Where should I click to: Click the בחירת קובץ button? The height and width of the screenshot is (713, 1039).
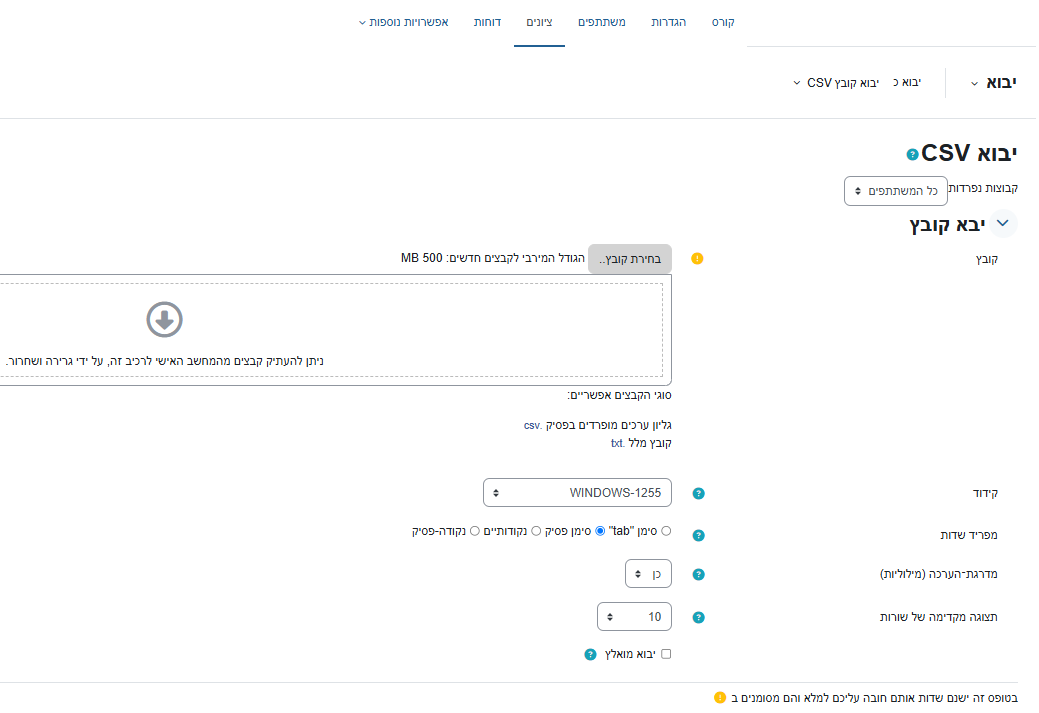point(630,259)
